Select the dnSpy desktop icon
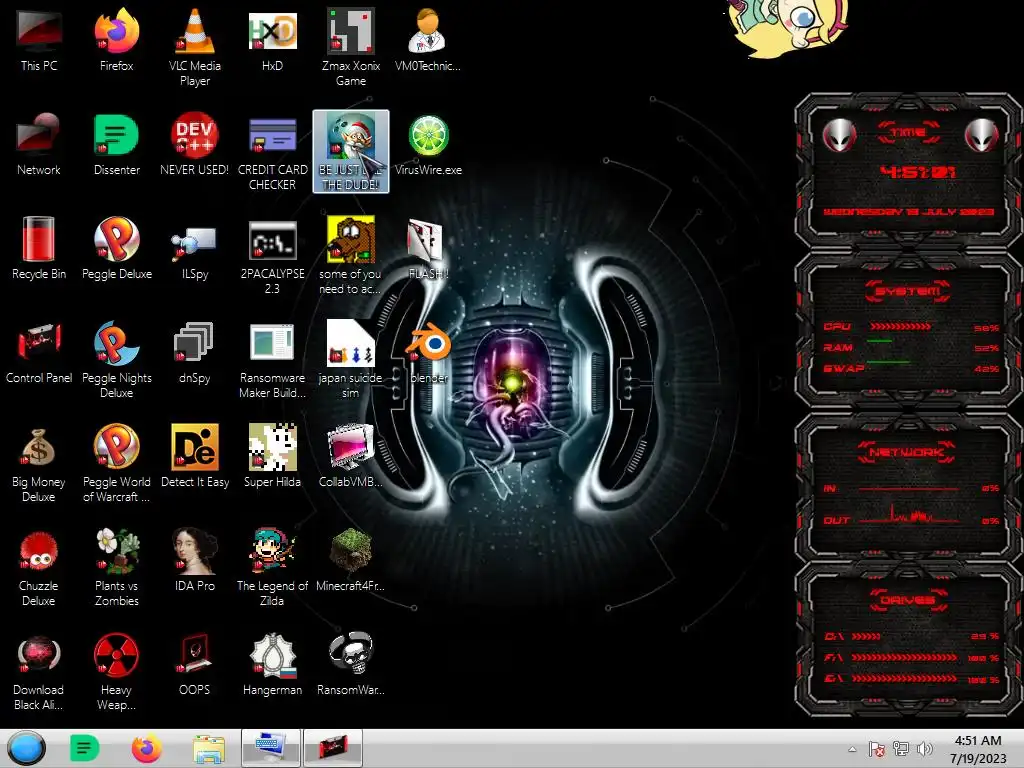1024x768 pixels. click(x=195, y=351)
